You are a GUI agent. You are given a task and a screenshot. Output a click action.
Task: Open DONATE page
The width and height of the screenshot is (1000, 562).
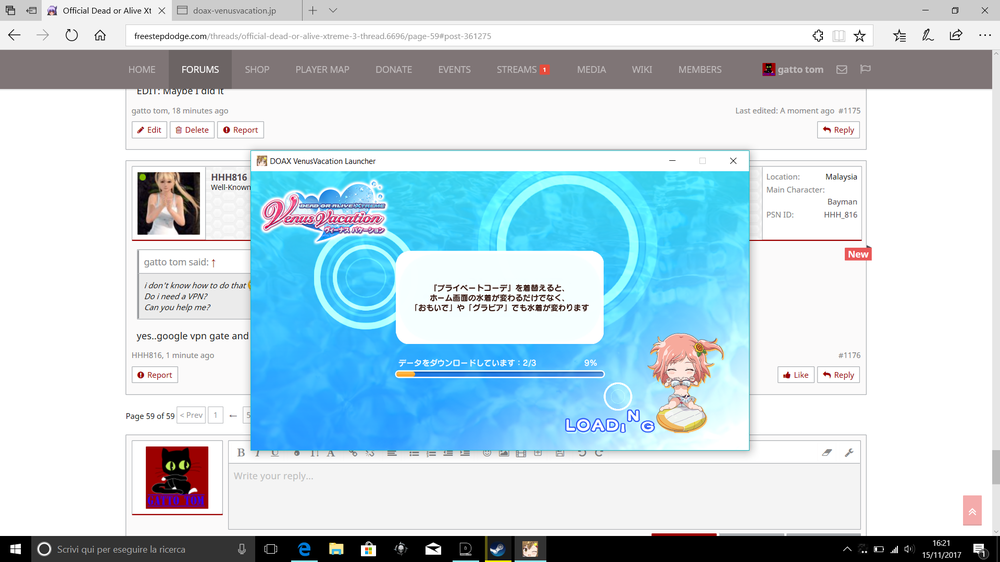coord(393,70)
